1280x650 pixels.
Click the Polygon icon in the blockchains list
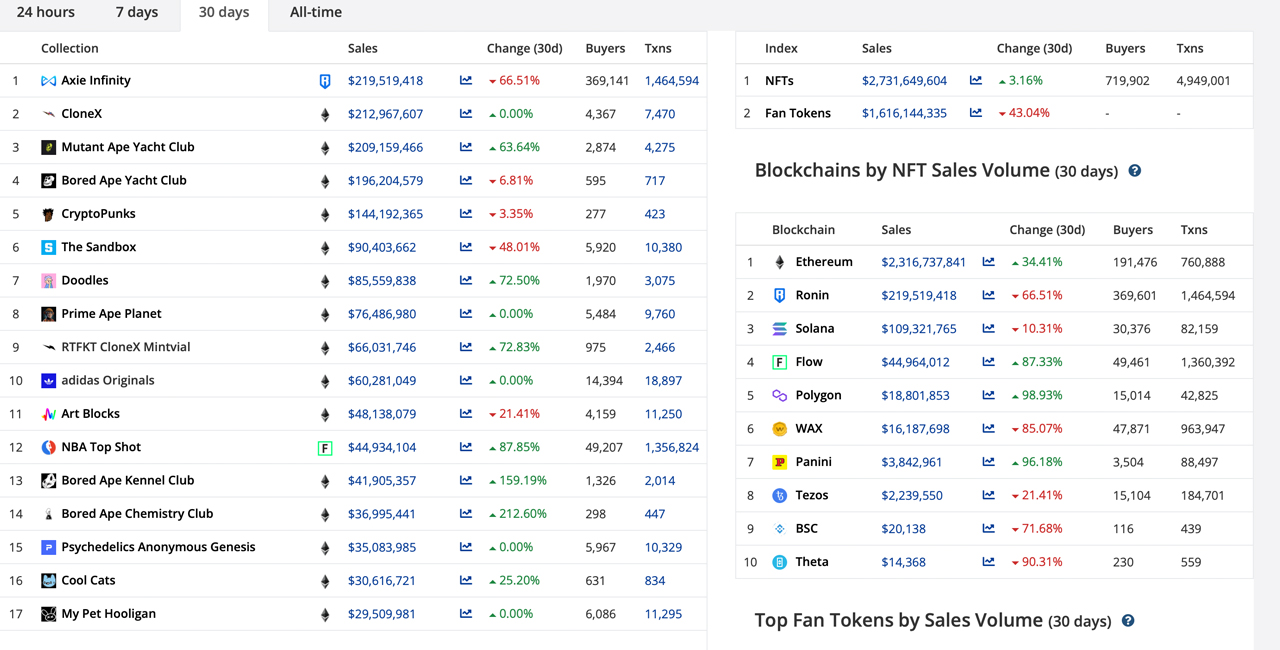pos(779,395)
